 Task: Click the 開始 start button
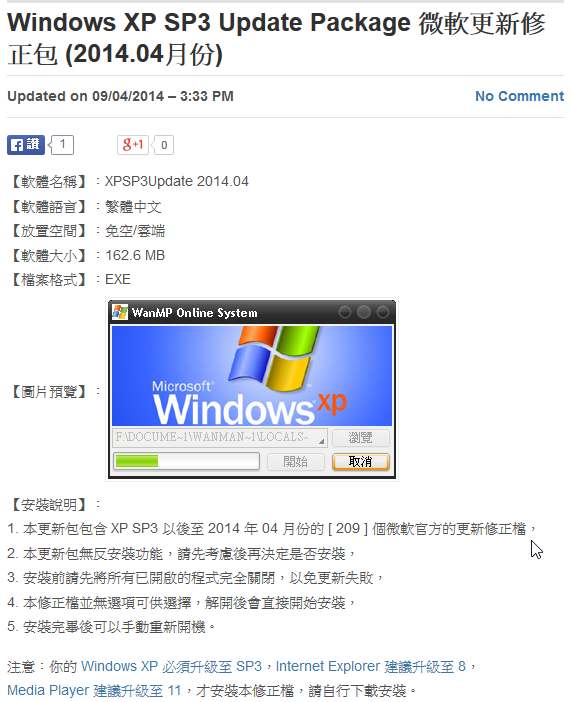pos(296,462)
